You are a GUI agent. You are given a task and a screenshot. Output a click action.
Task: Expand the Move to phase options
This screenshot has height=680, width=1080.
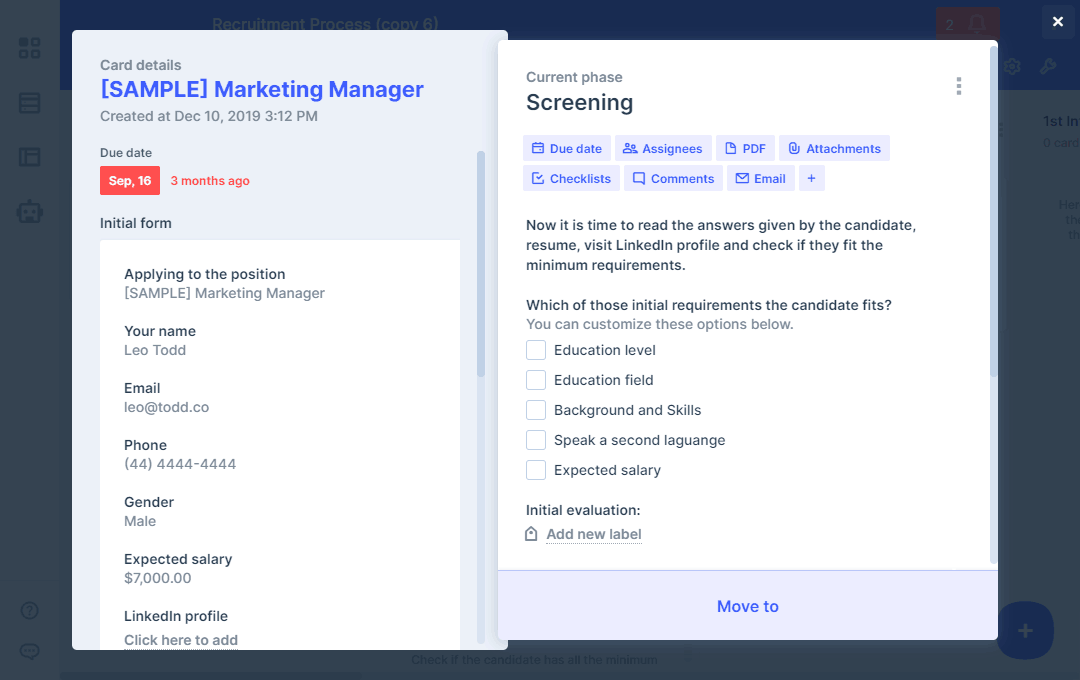point(747,606)
